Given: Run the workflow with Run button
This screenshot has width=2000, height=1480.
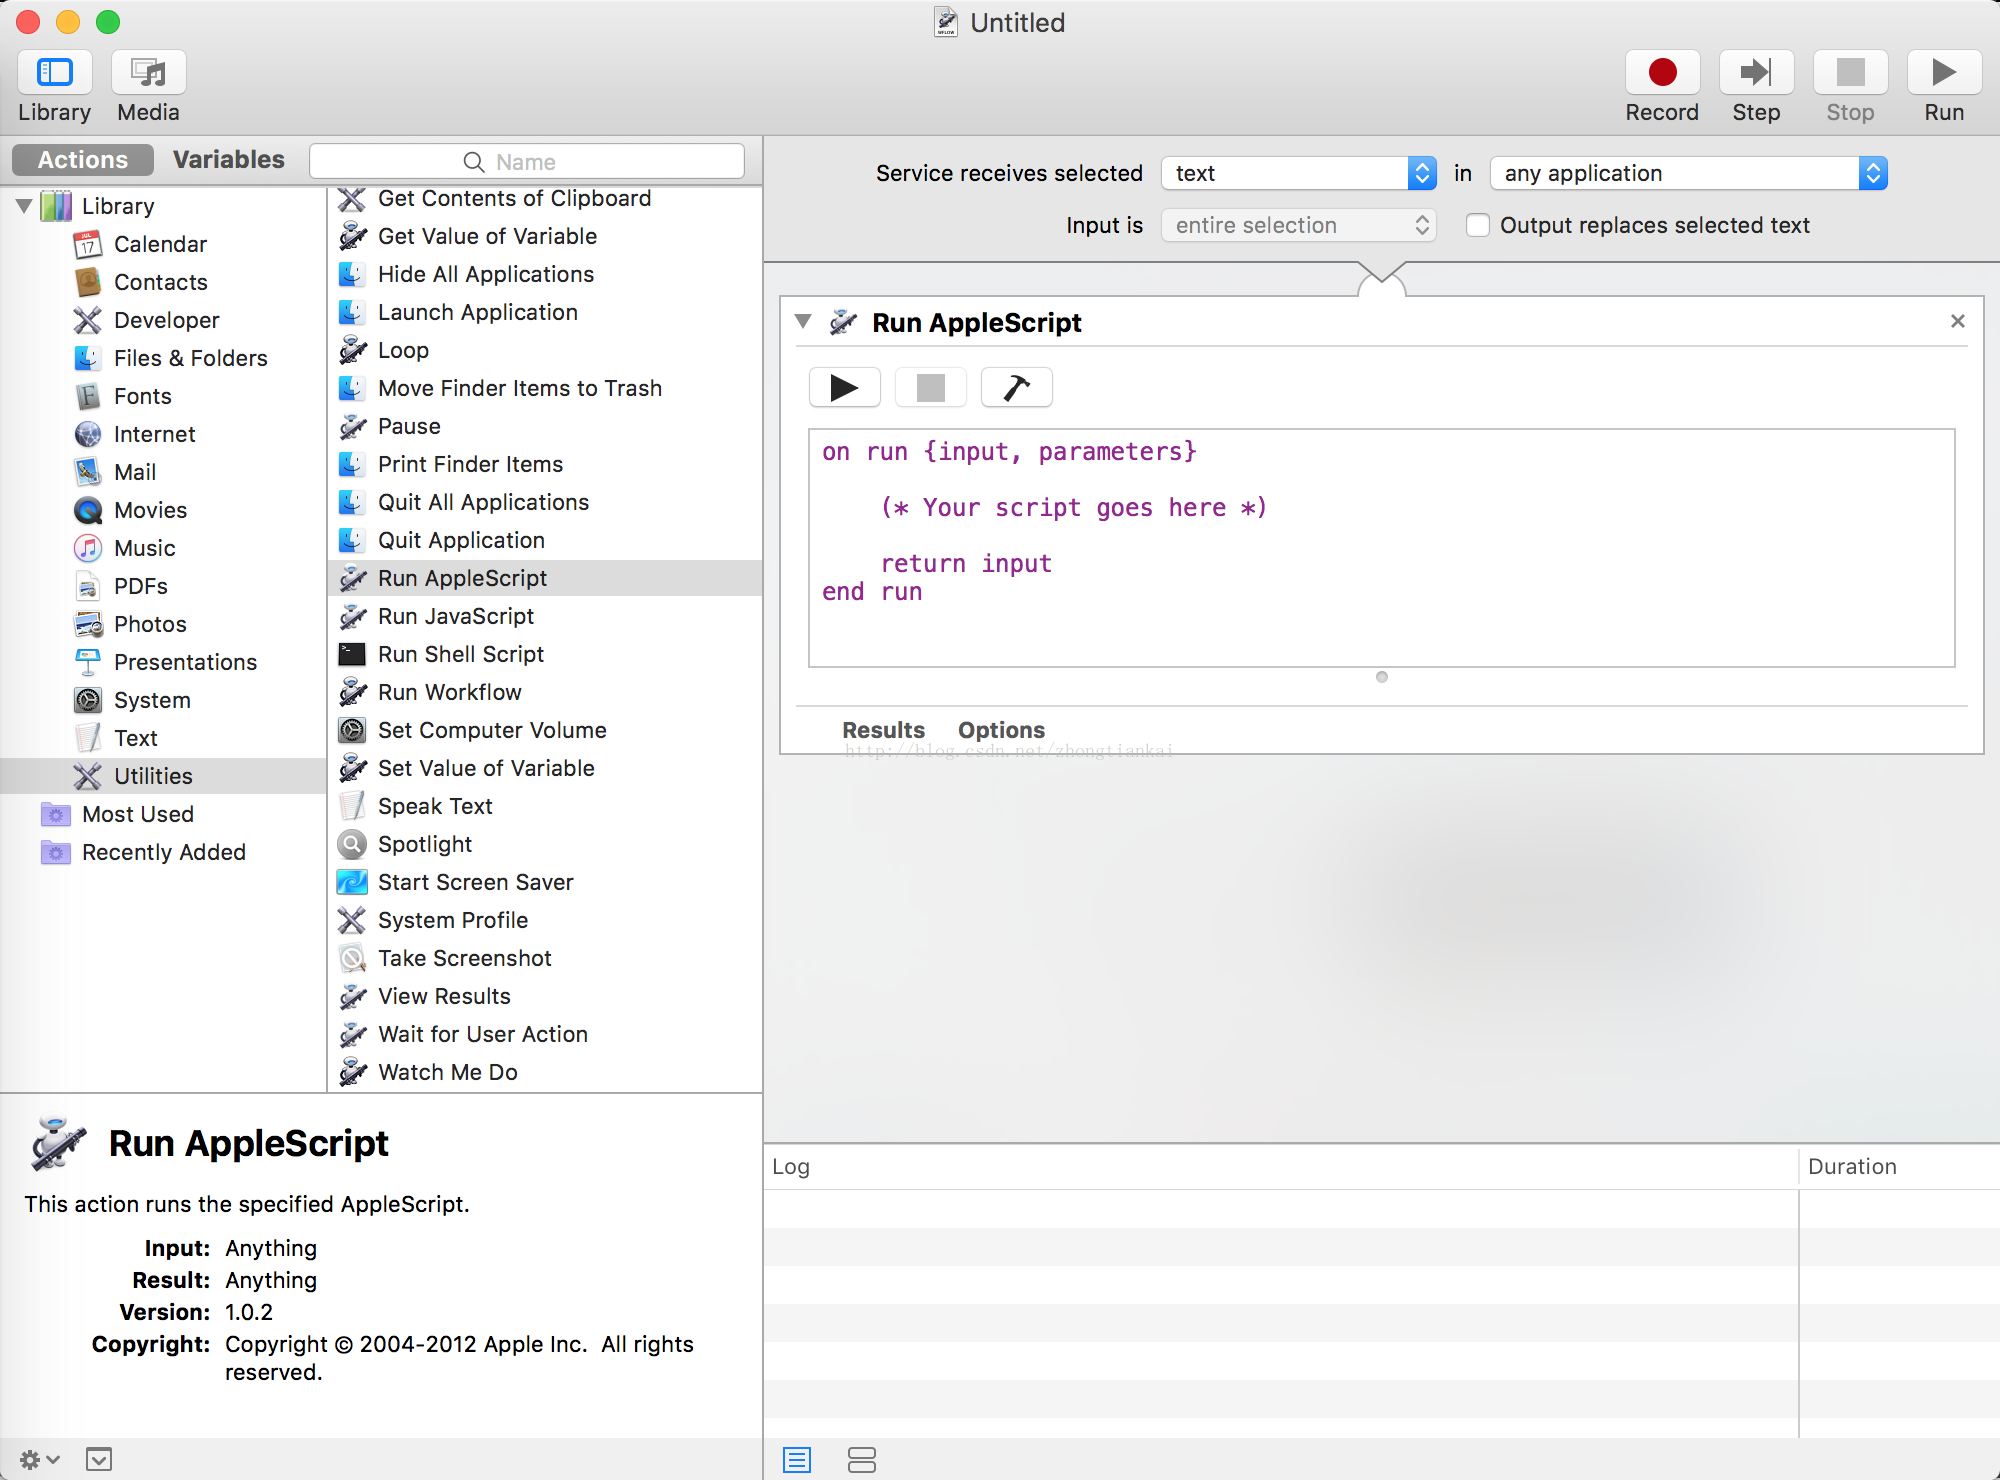Looking at the screenshot, I should tap(1943, 73).
